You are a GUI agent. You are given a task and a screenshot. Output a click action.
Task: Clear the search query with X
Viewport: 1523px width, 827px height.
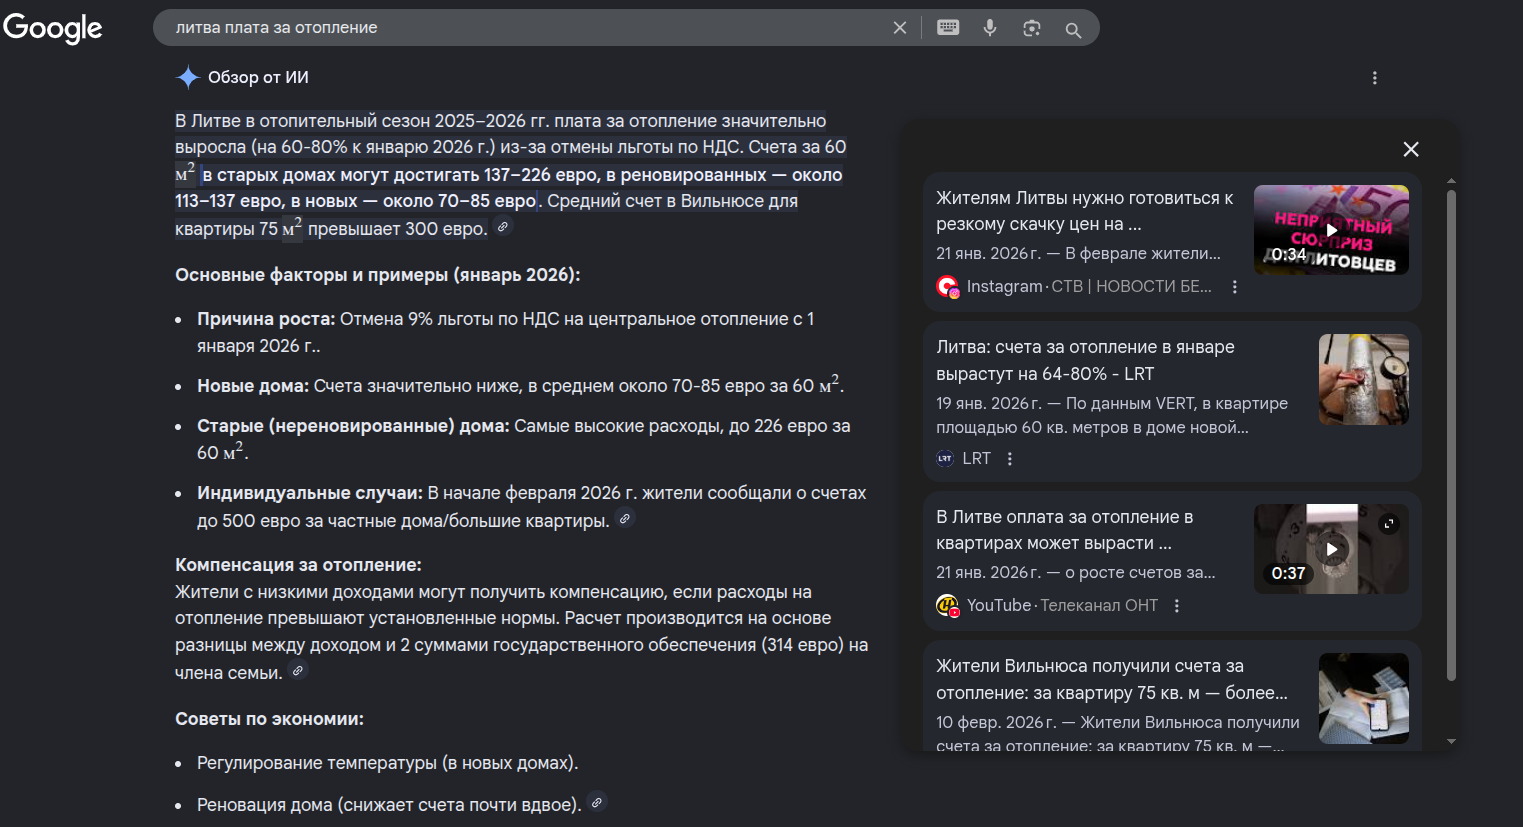[x=900, y=28]
